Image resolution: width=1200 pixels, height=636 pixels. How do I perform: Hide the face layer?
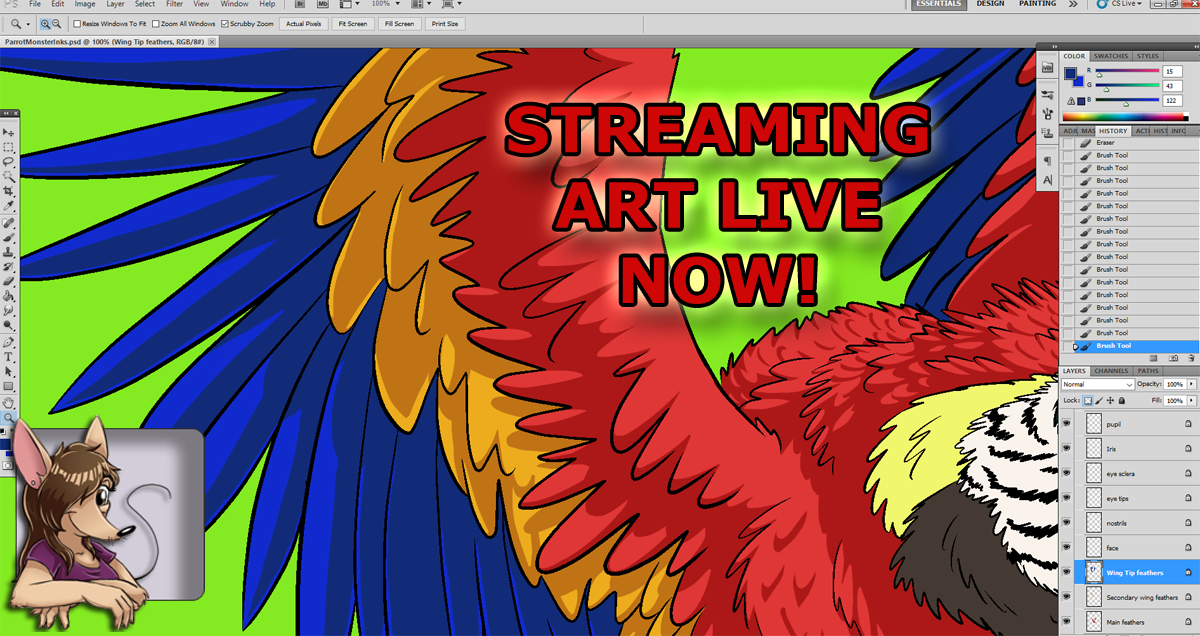coord(1066,548)
